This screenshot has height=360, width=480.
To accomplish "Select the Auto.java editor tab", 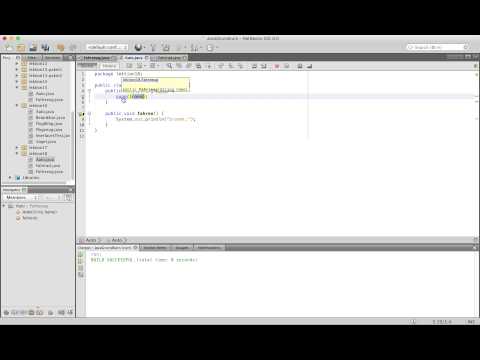I will pyautogui.click(x=134, y=58).
